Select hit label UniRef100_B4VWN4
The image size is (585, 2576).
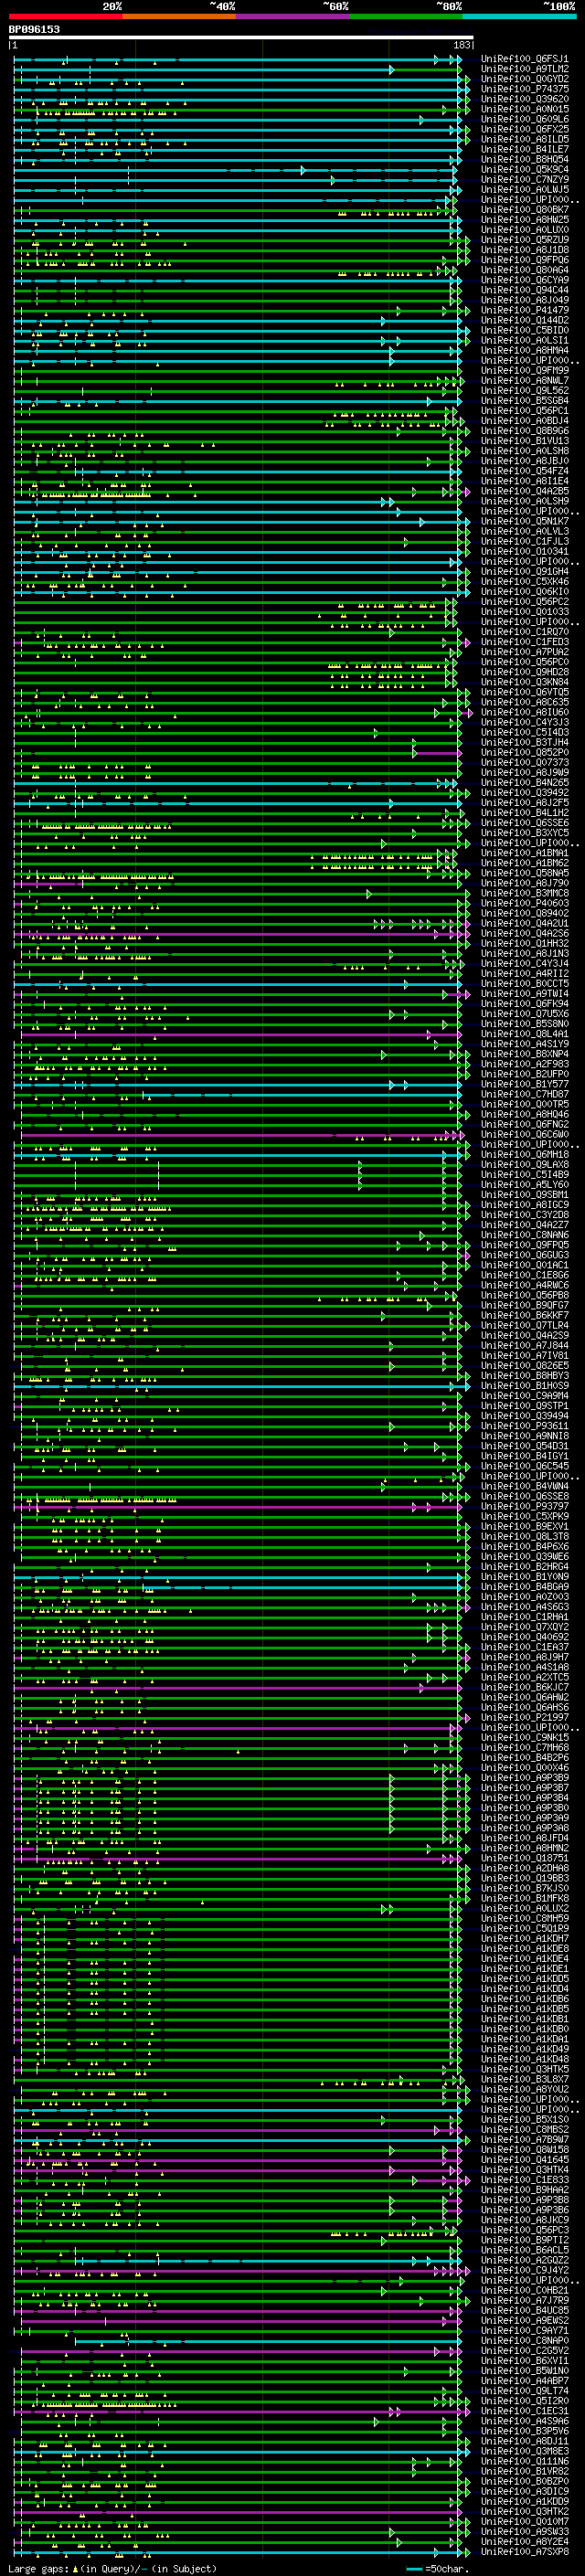[x=525, y=1486]
